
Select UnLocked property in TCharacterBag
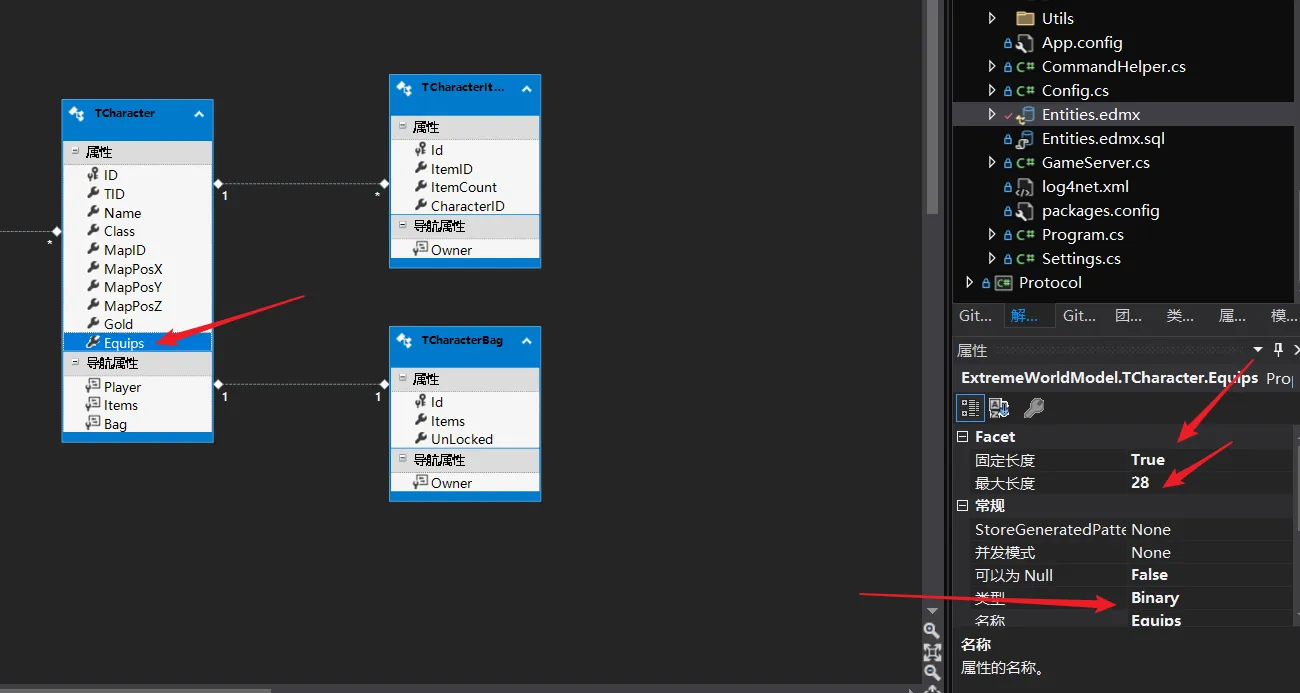pos(464,439)
